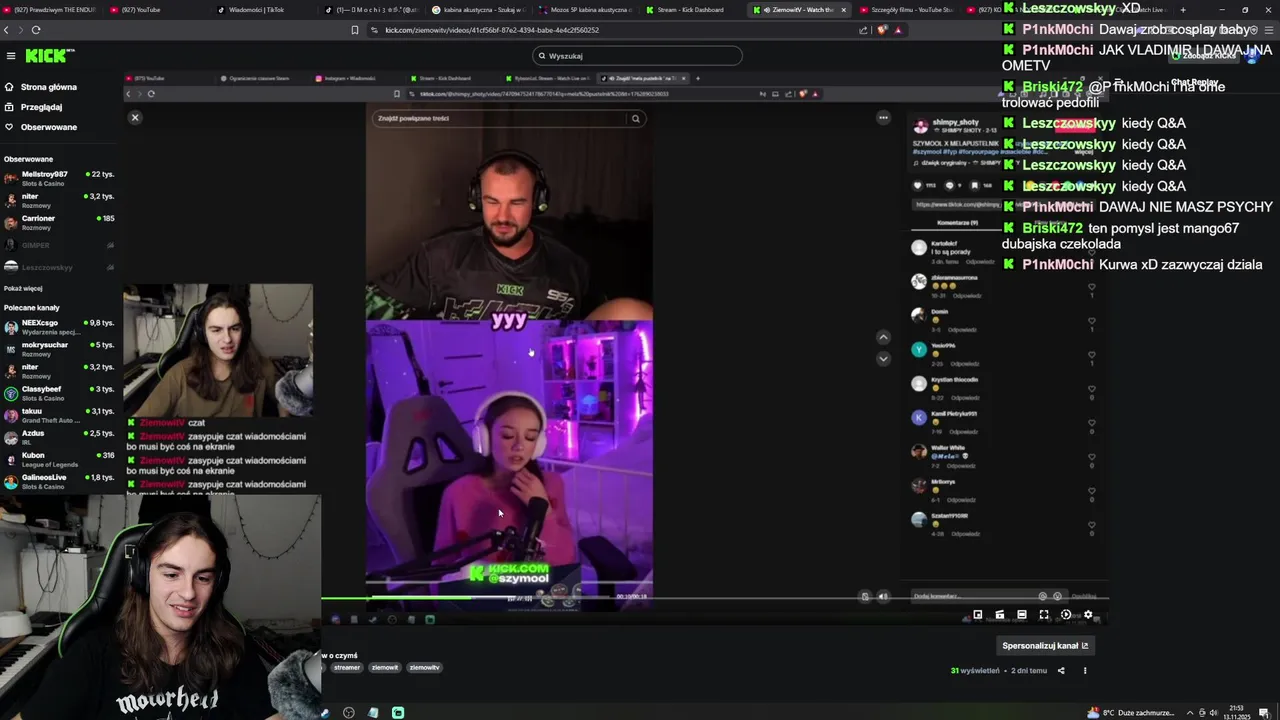Click the clip creation icon
Screen dimensions: 1280x720
pyautogui.click(x=1000, y=615)
